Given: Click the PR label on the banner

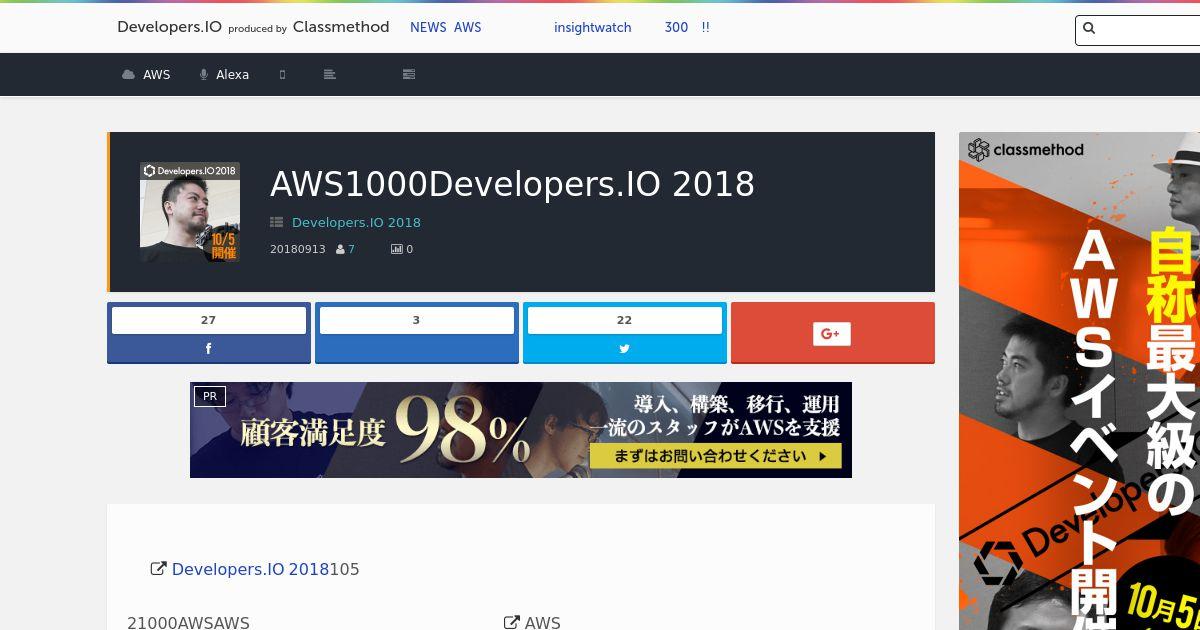Looking at the screenshot, I should click(210, 397).
